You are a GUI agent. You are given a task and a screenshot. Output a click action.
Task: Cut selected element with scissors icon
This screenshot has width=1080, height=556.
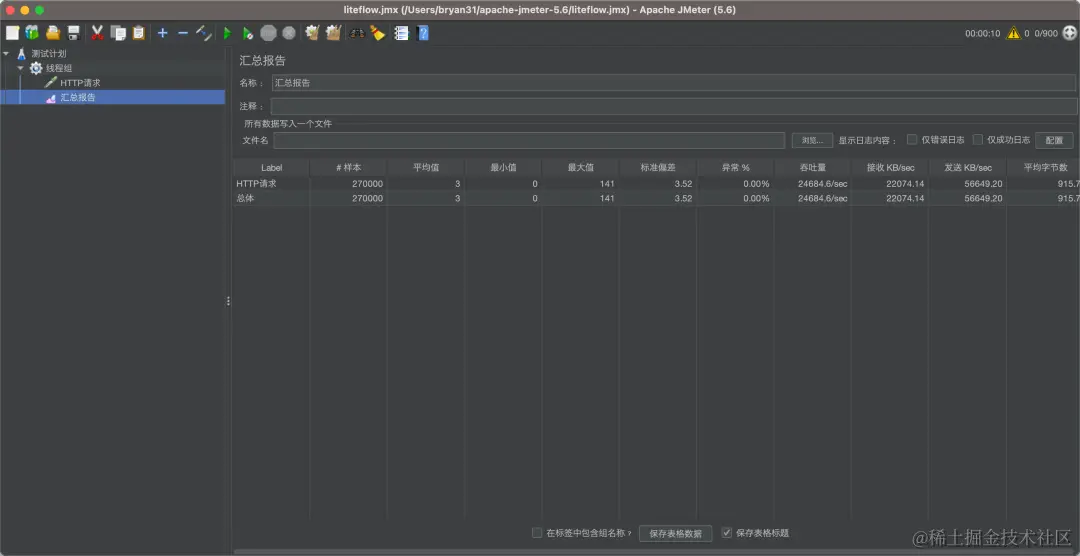click(x=97, y=32)
